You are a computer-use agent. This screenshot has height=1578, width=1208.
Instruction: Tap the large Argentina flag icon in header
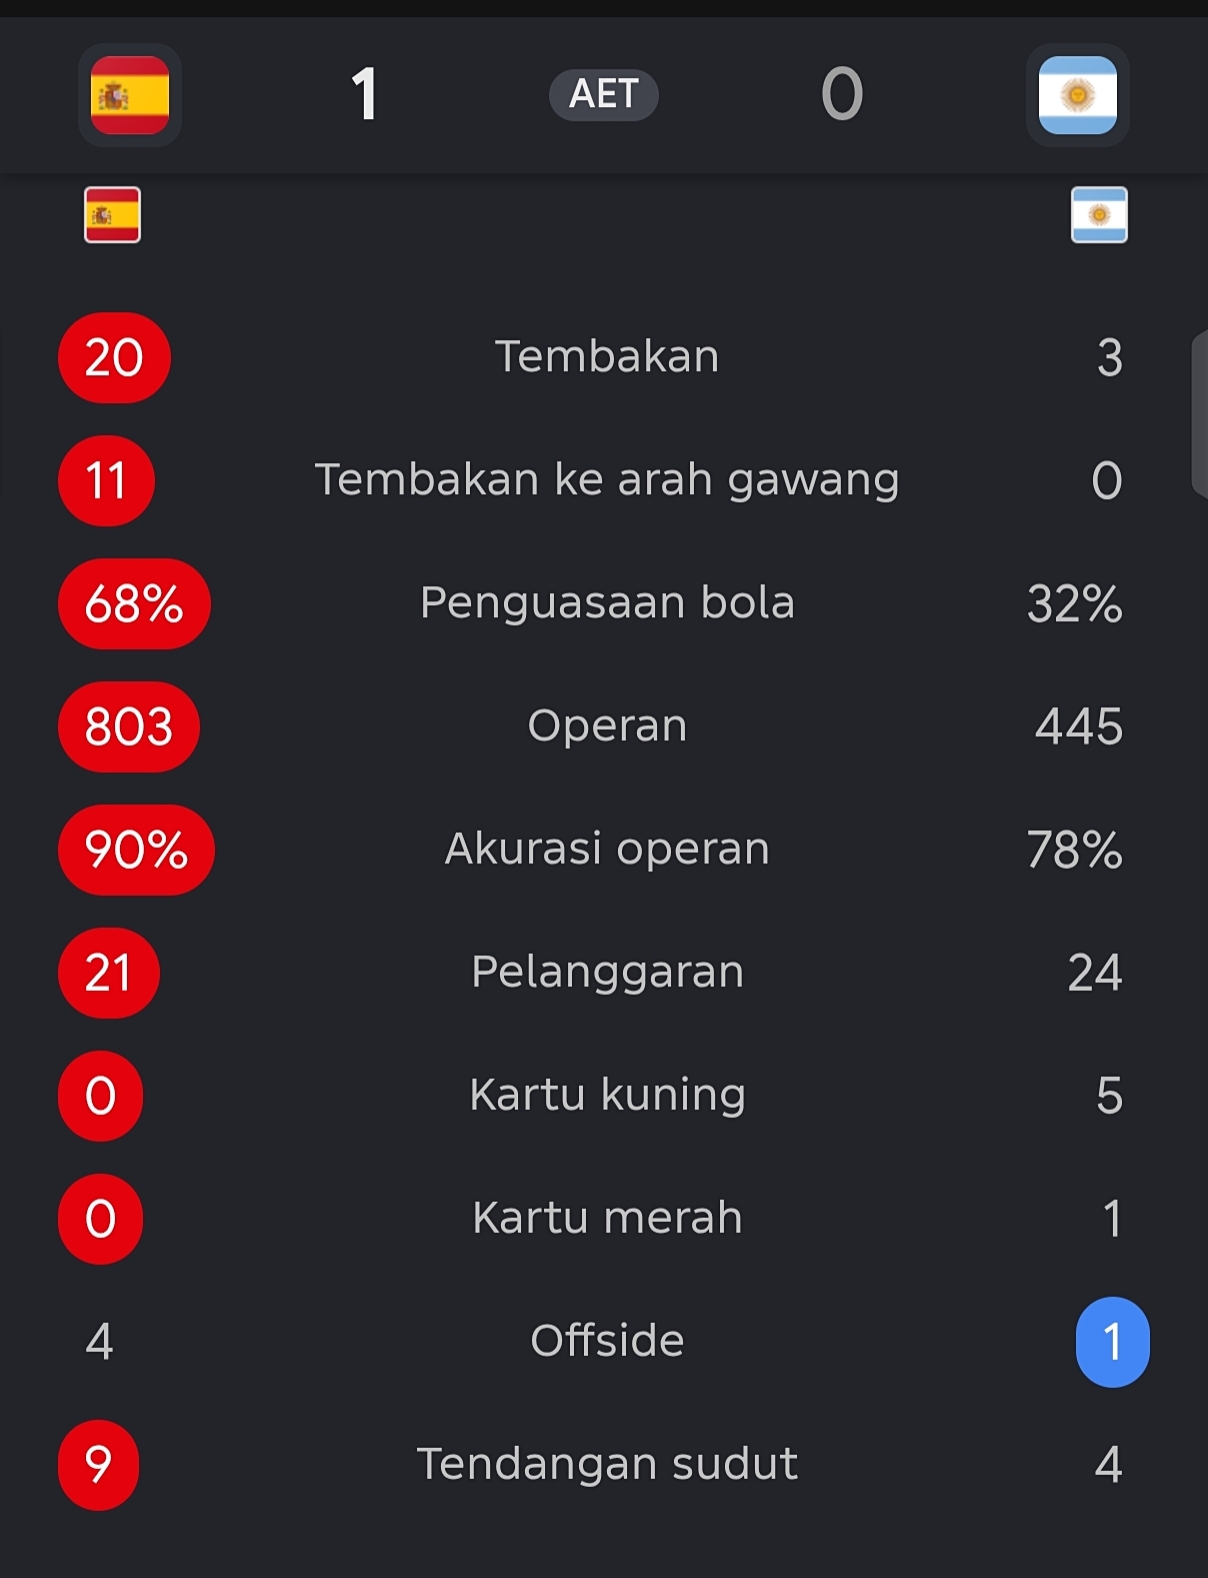(1077, 95)
